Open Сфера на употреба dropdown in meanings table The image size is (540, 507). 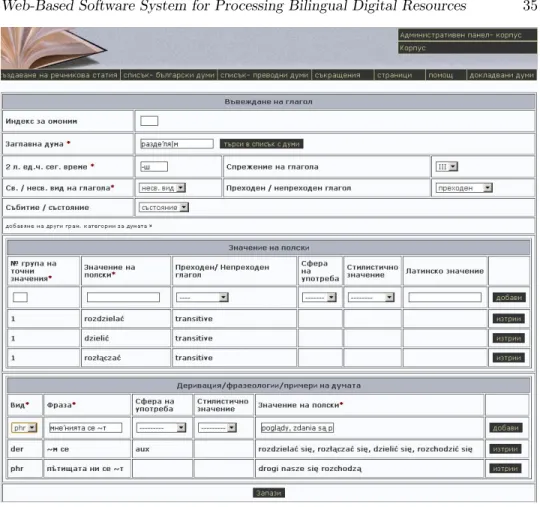pyautogui.click(x=319, y=297)
